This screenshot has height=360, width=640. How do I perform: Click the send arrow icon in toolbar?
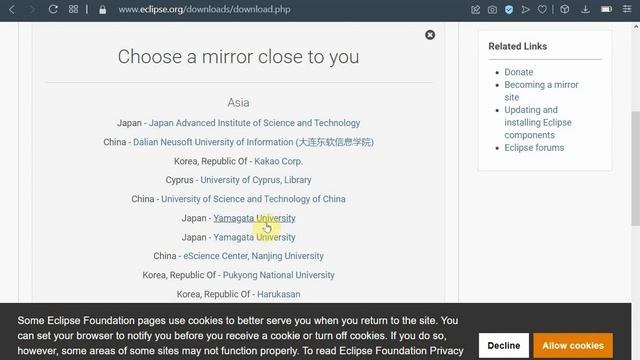pyautogui.click(x=525, y=9)
